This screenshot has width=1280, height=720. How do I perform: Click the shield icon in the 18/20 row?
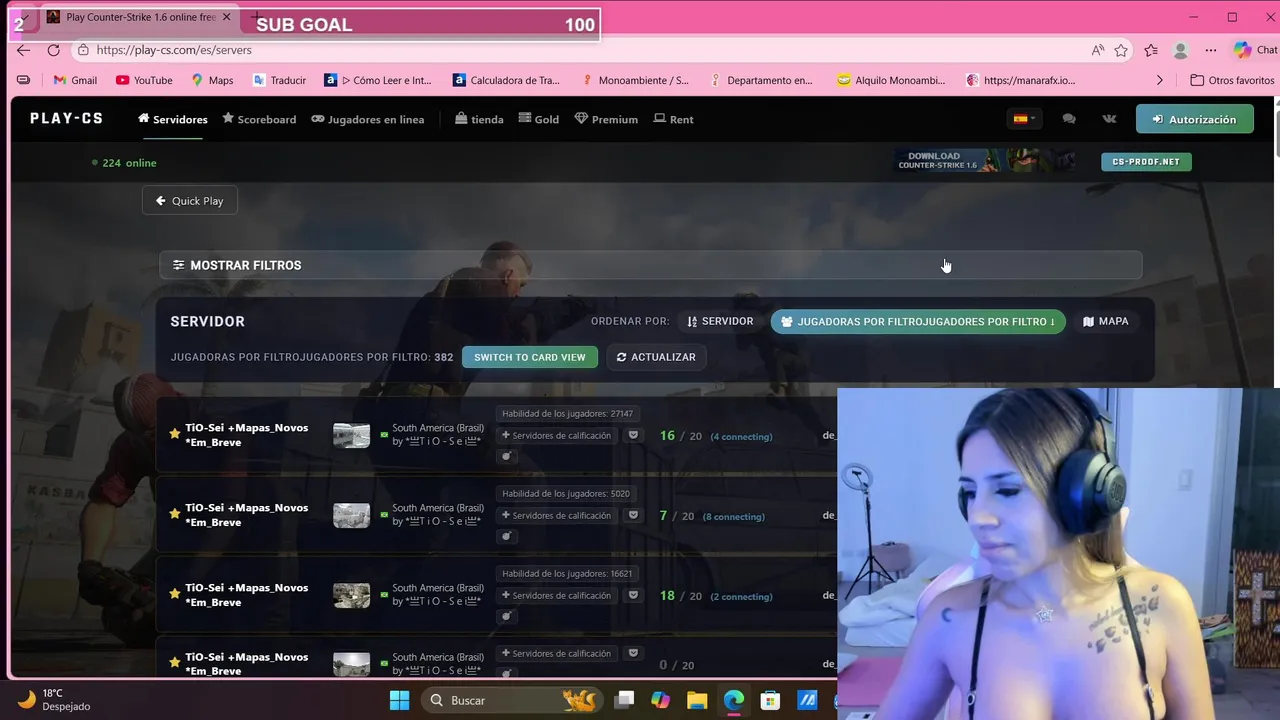pos(632,596)
